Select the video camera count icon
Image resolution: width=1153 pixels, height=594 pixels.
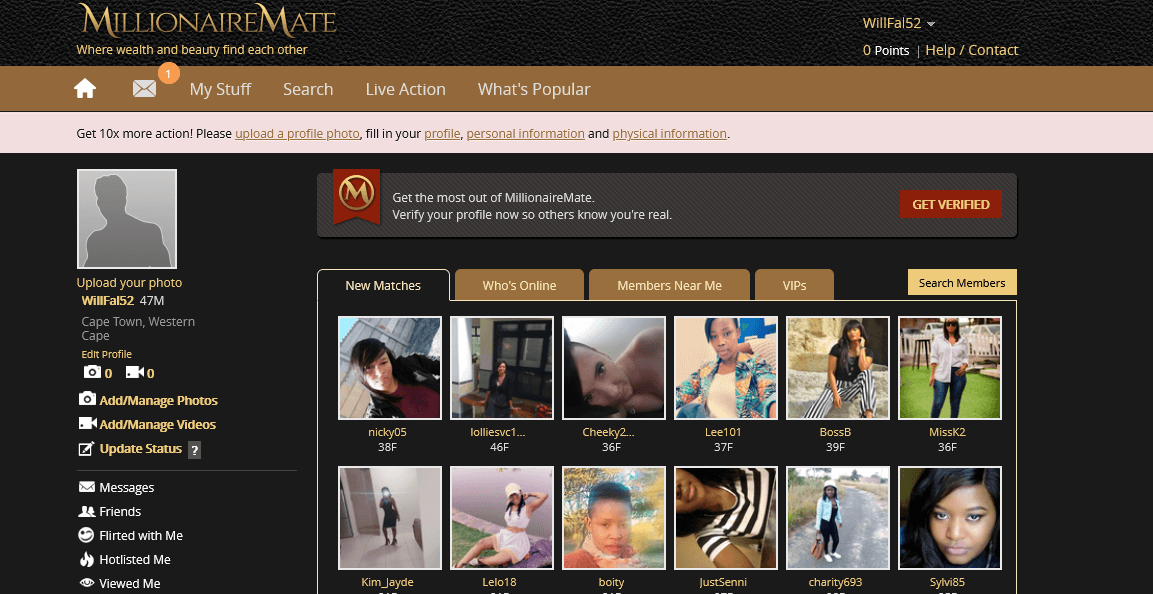(x=135, y=373)
